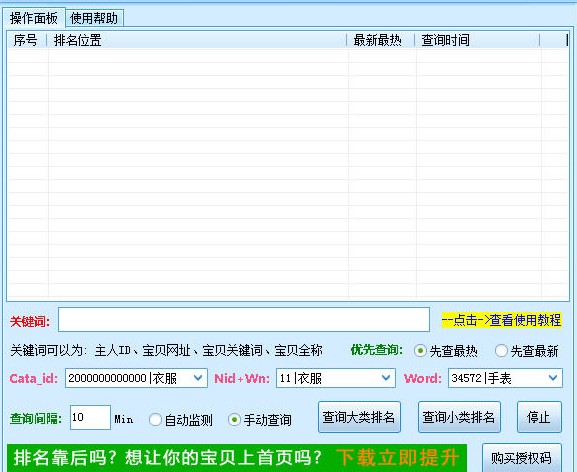The height and width of the screenshot is (472, 577).
Task: Expand the Nid+Wn dropdown arrow
Action: [386, 378]
